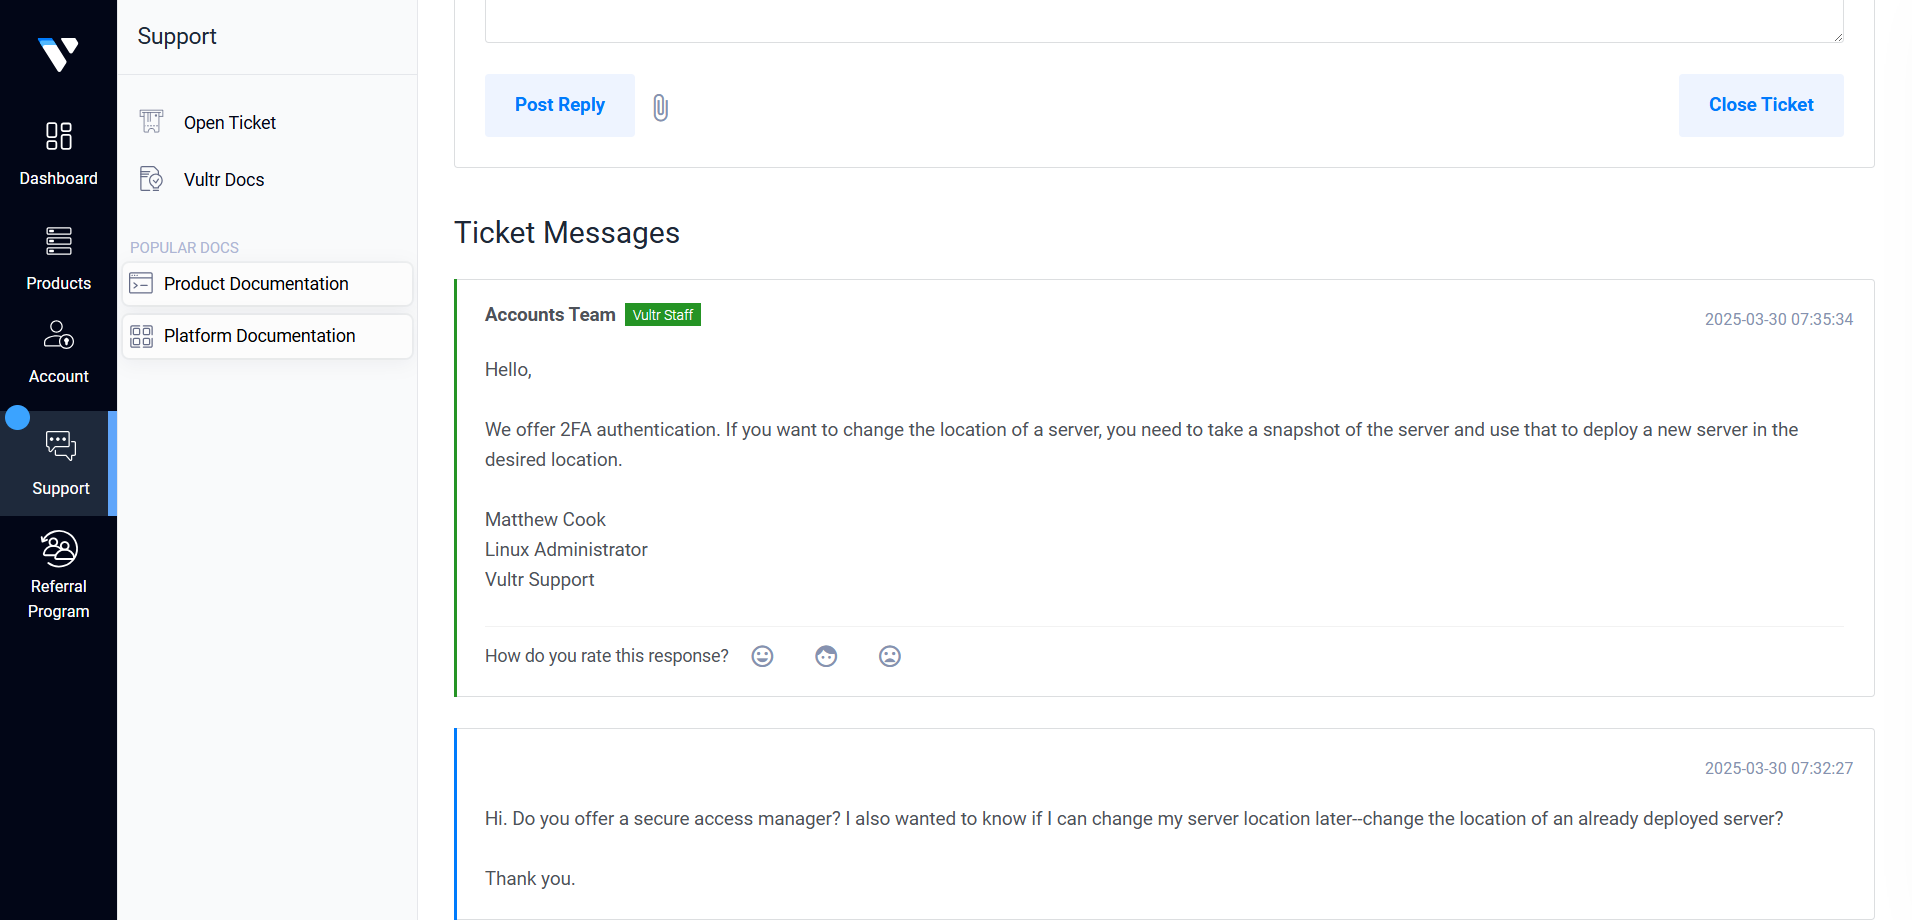The width and height of the screenshot is (1912, 920).
Task: Click the Vultr logo icon
Action: tap(58, 54)
